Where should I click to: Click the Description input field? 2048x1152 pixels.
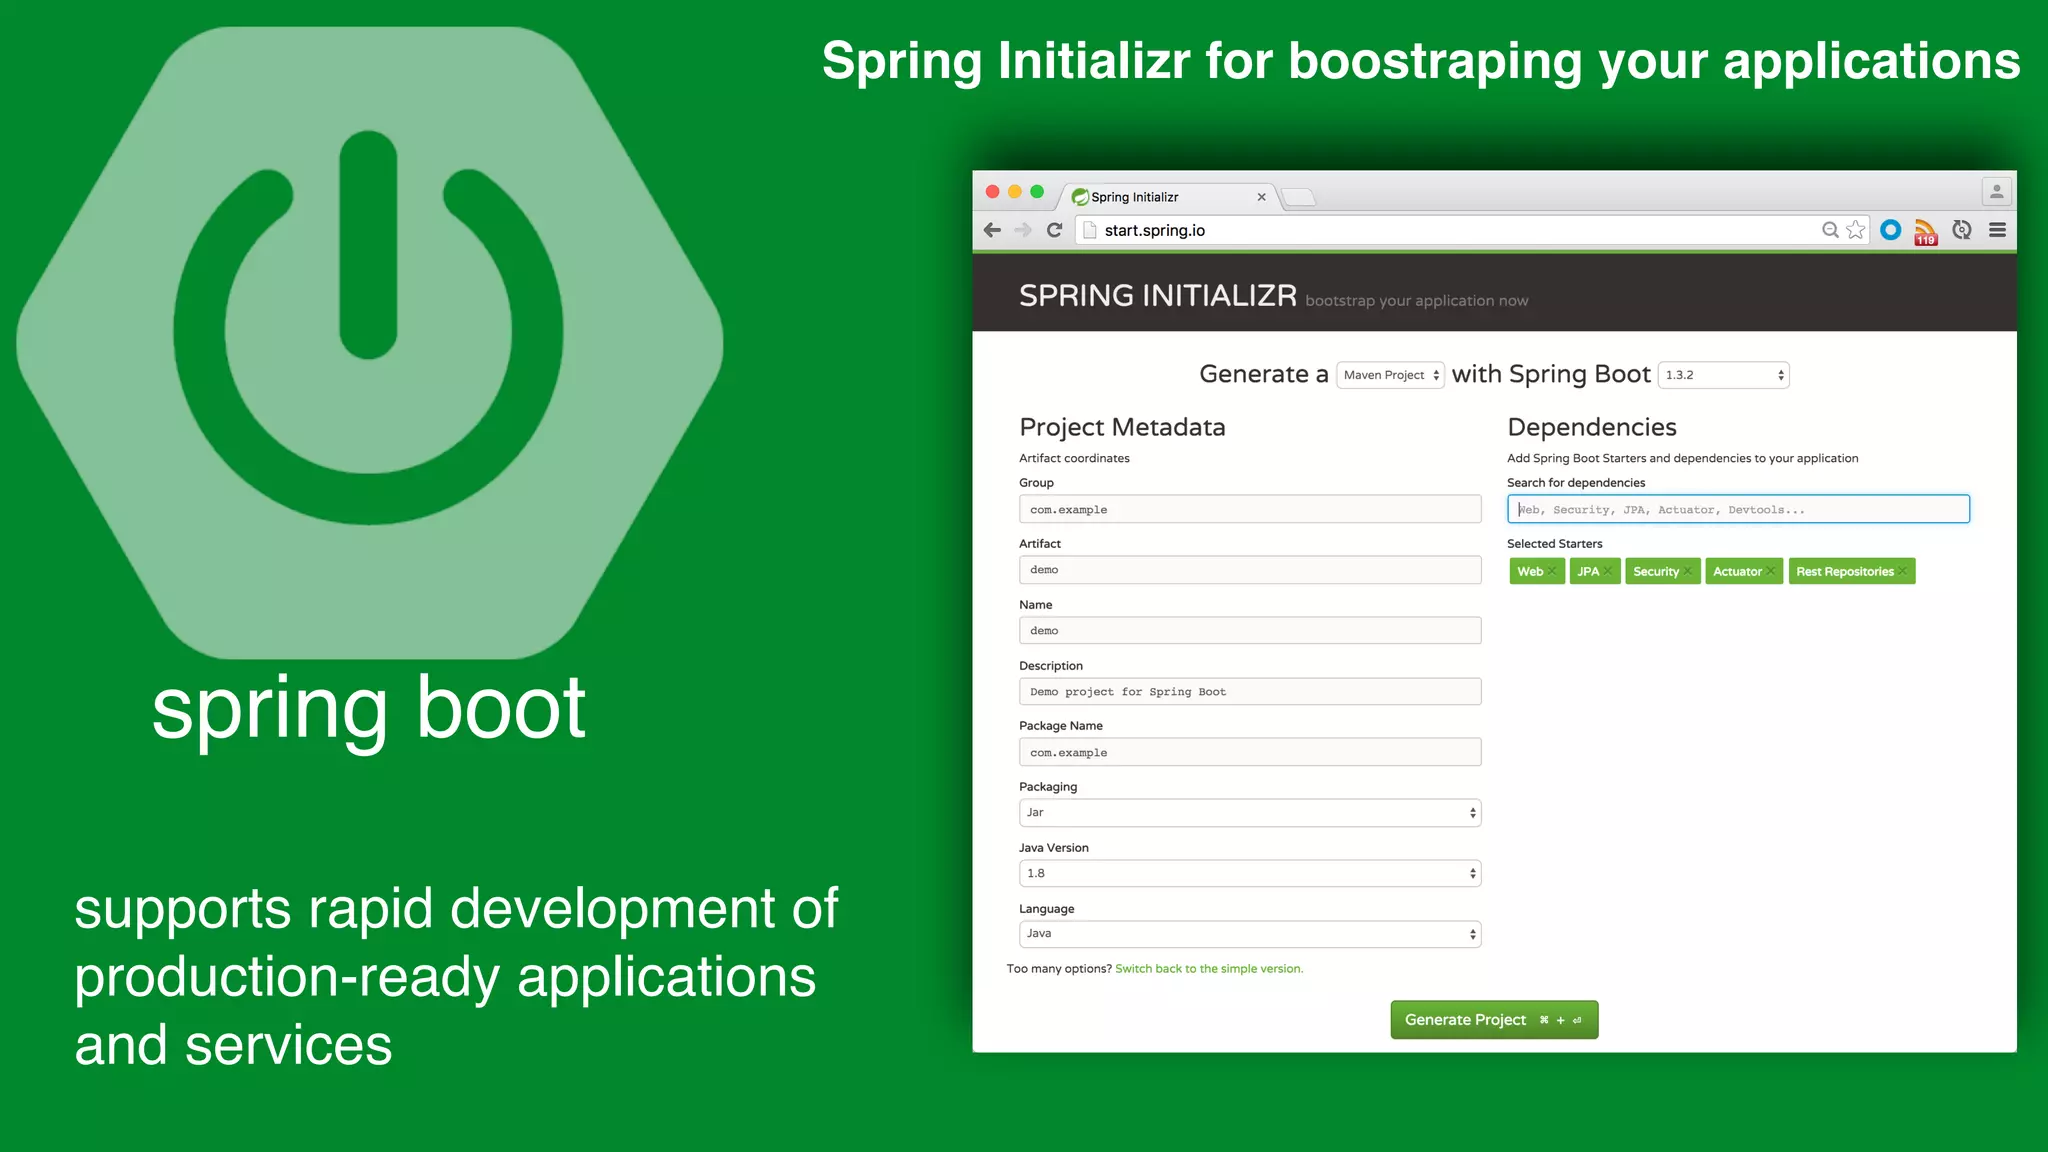coord(1250,691)
